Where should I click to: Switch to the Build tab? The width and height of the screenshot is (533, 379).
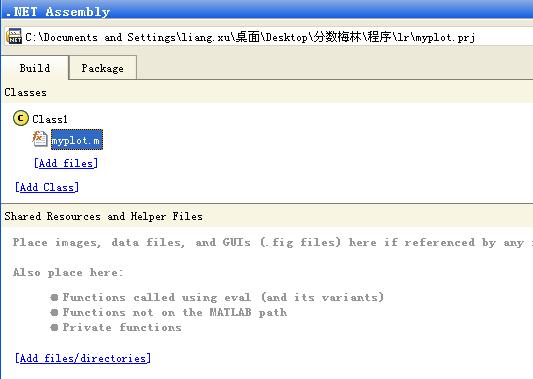[x=35, y=68]
